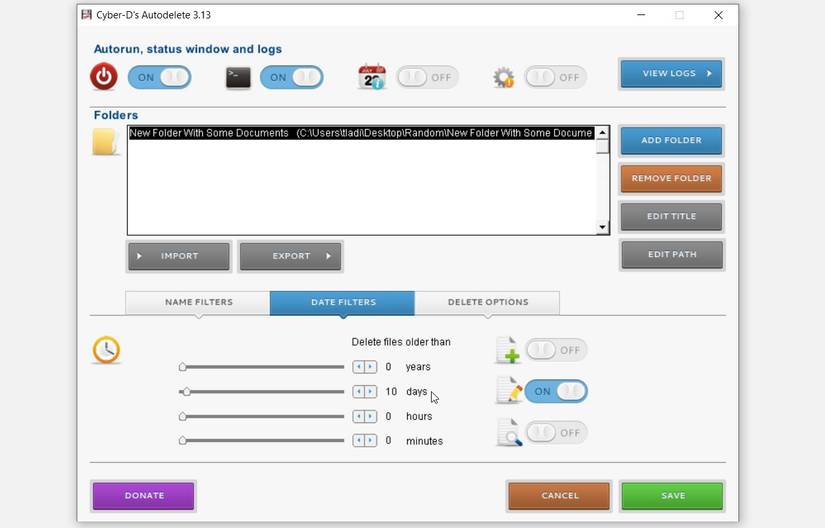Click the green Save button
825x528 pixels.
pos(672,496)
